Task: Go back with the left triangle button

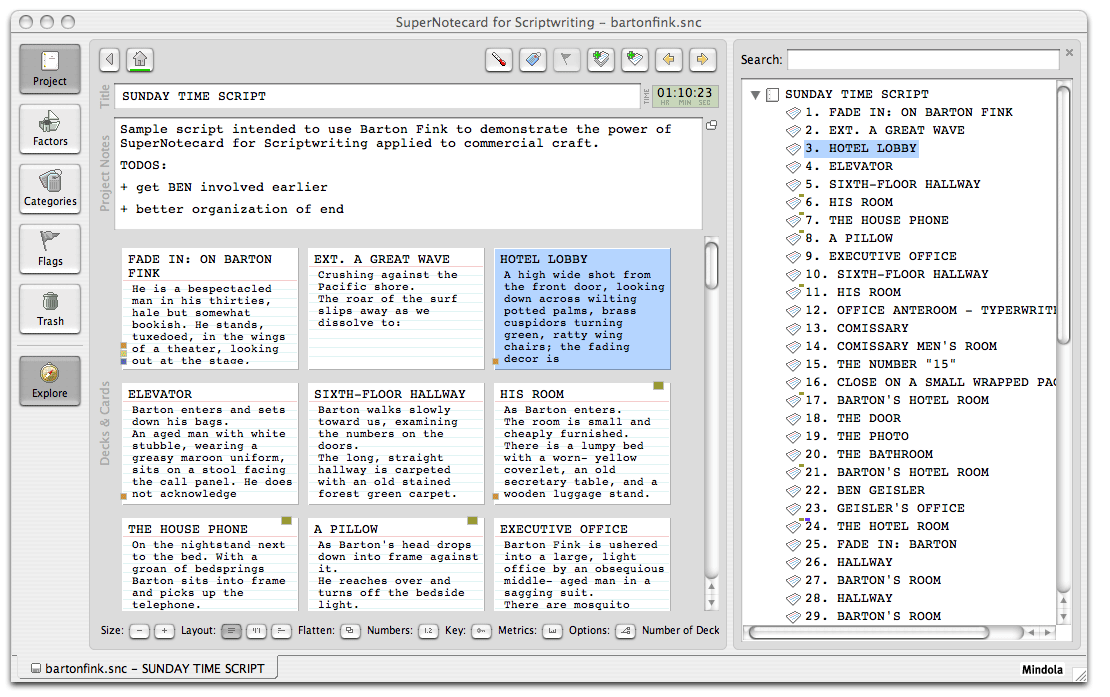Action: (x=110, y=59)
